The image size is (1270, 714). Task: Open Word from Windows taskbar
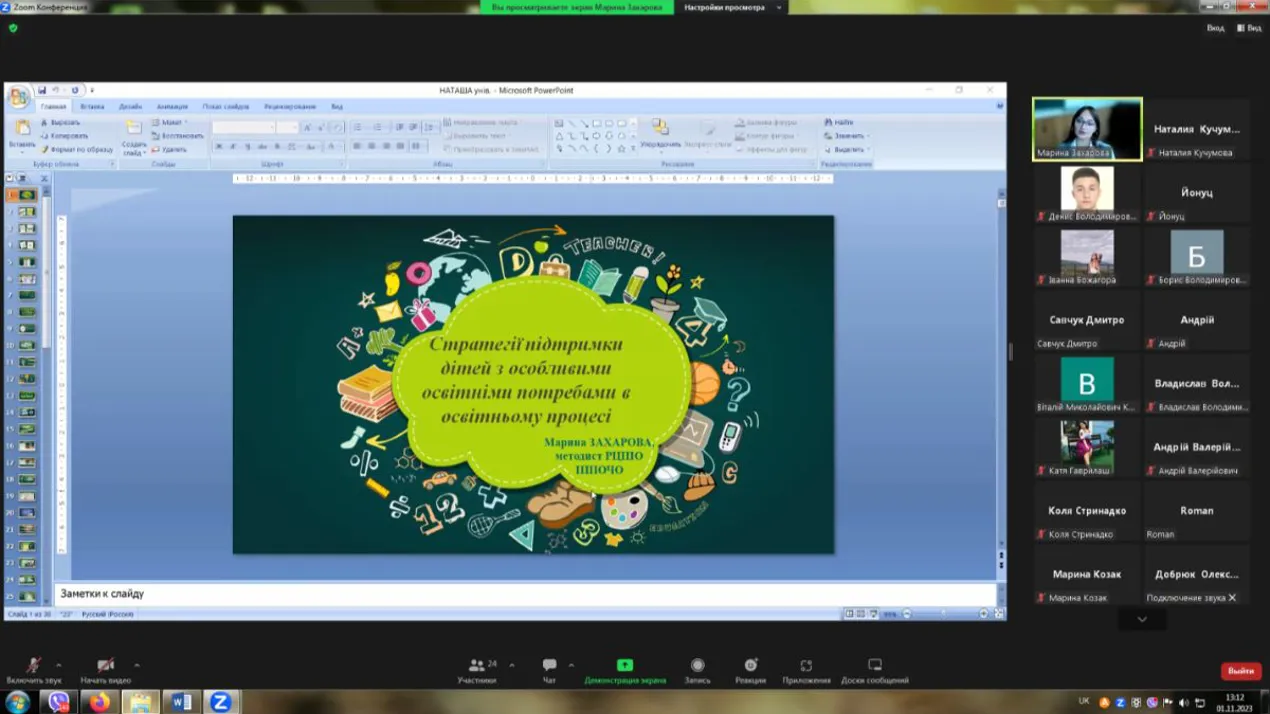pyautogui.click(x=181, y=702)
